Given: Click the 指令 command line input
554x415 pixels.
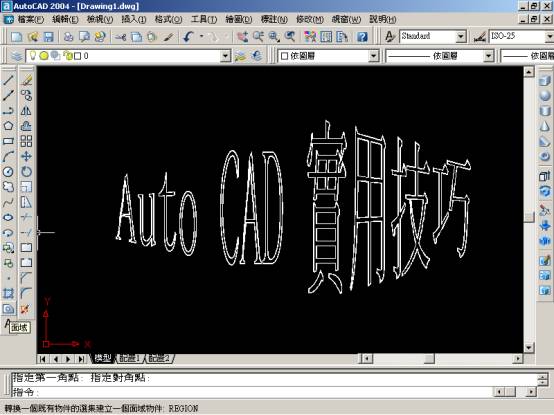Looking at the screenshot, I should pyautogui.click(x=252, y=392).
